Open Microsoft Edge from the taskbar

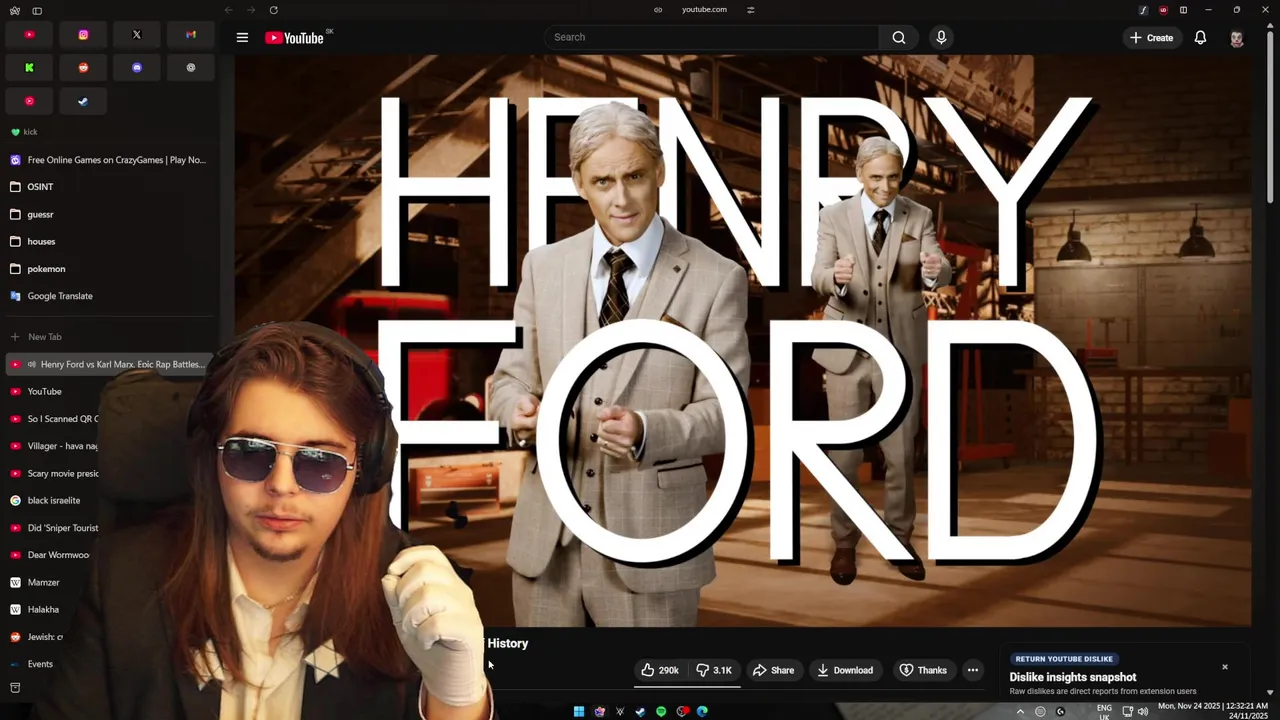pyautogui.click(x=702, y=712)
